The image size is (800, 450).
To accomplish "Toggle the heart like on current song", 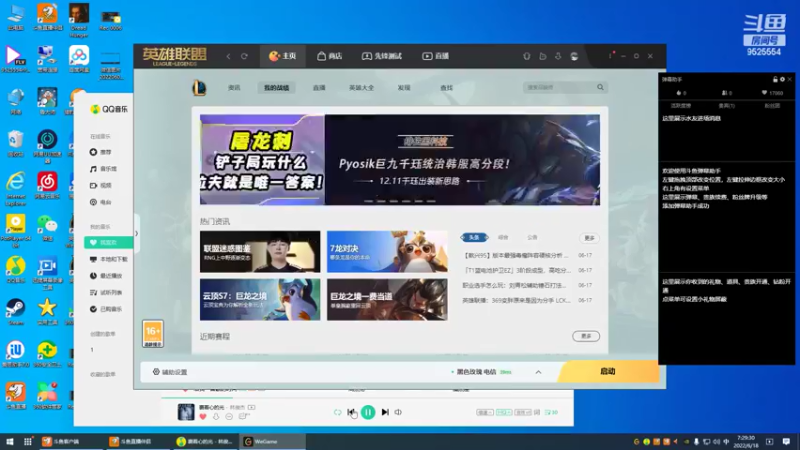I will pos(203,417).
